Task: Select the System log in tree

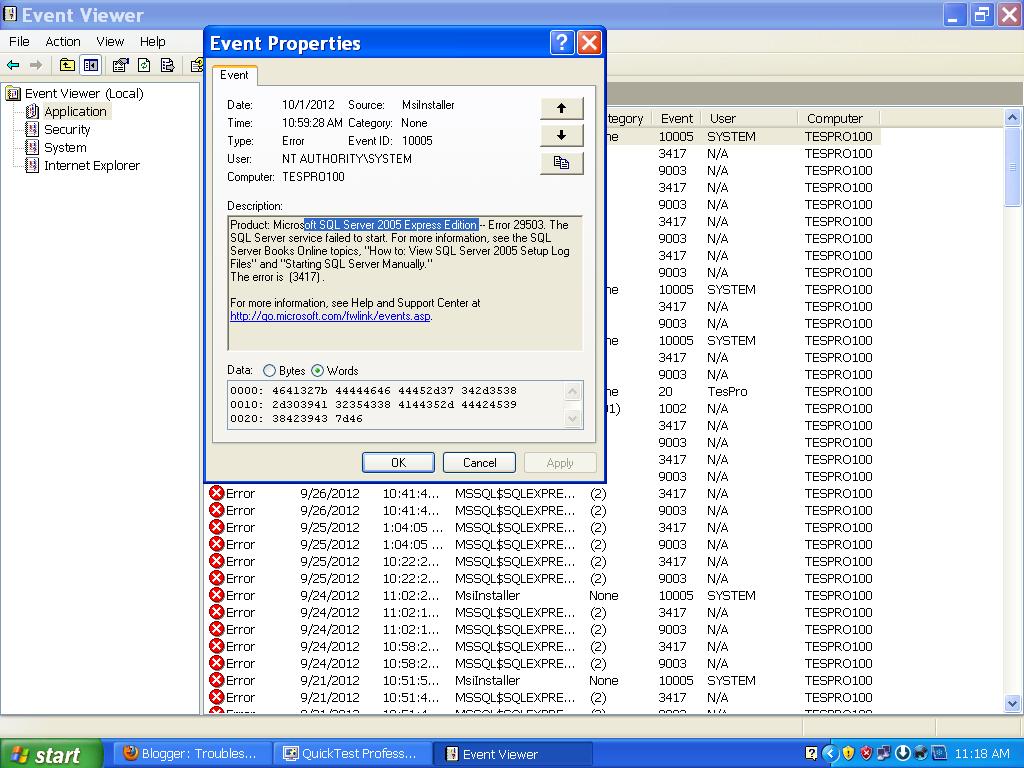Action: click(65, 148)
